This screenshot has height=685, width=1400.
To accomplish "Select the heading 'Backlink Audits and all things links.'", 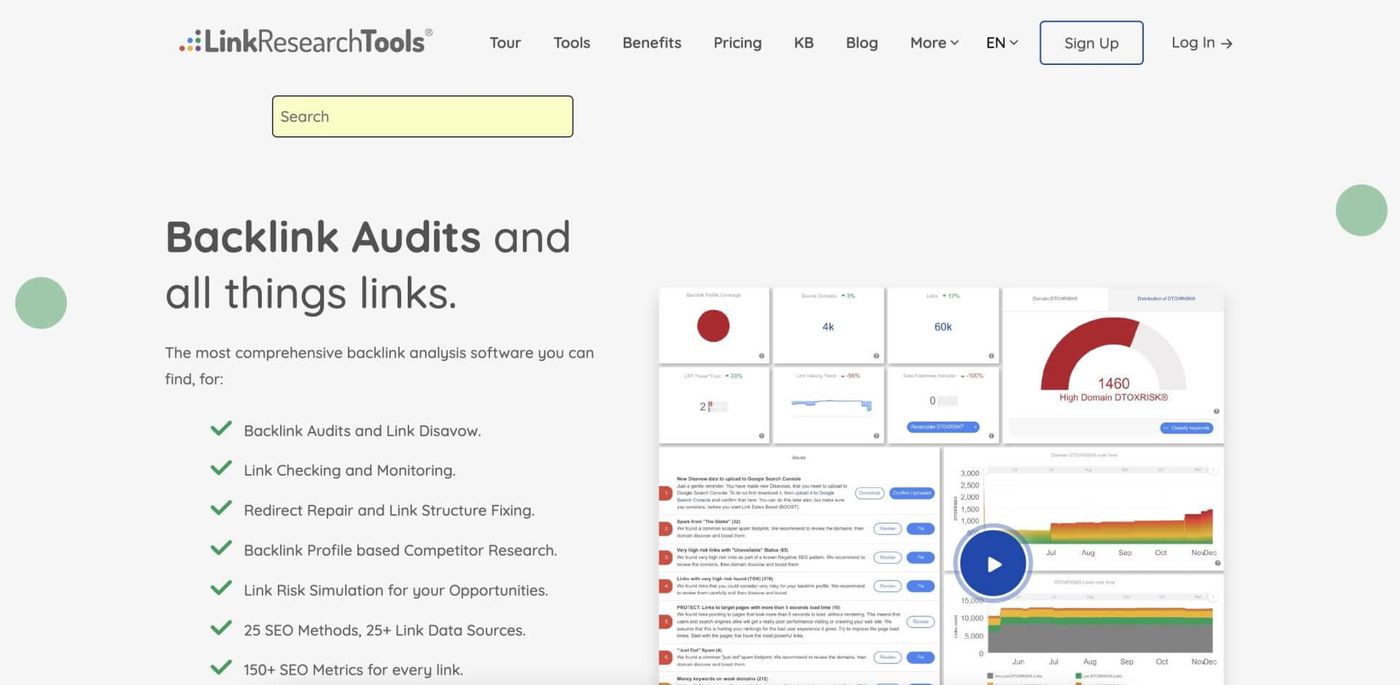I will (368, 264).
